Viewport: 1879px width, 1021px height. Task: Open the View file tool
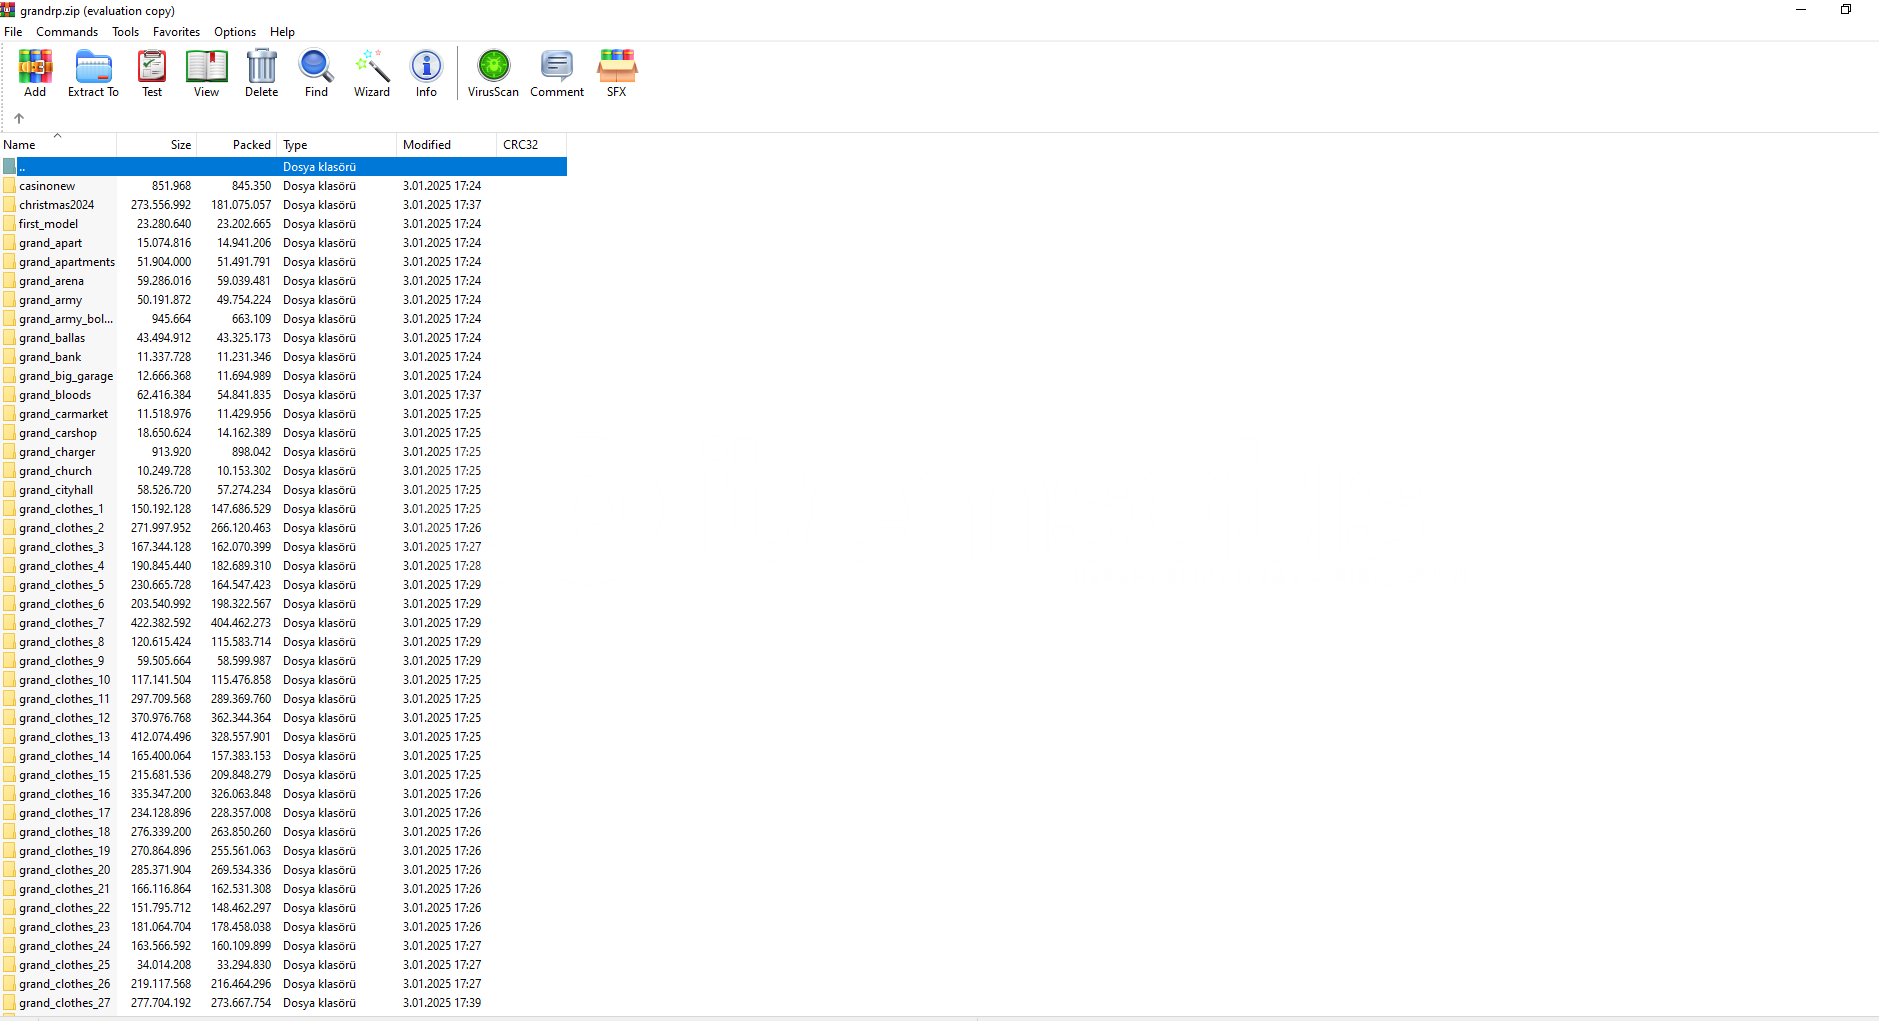point(206,73)
